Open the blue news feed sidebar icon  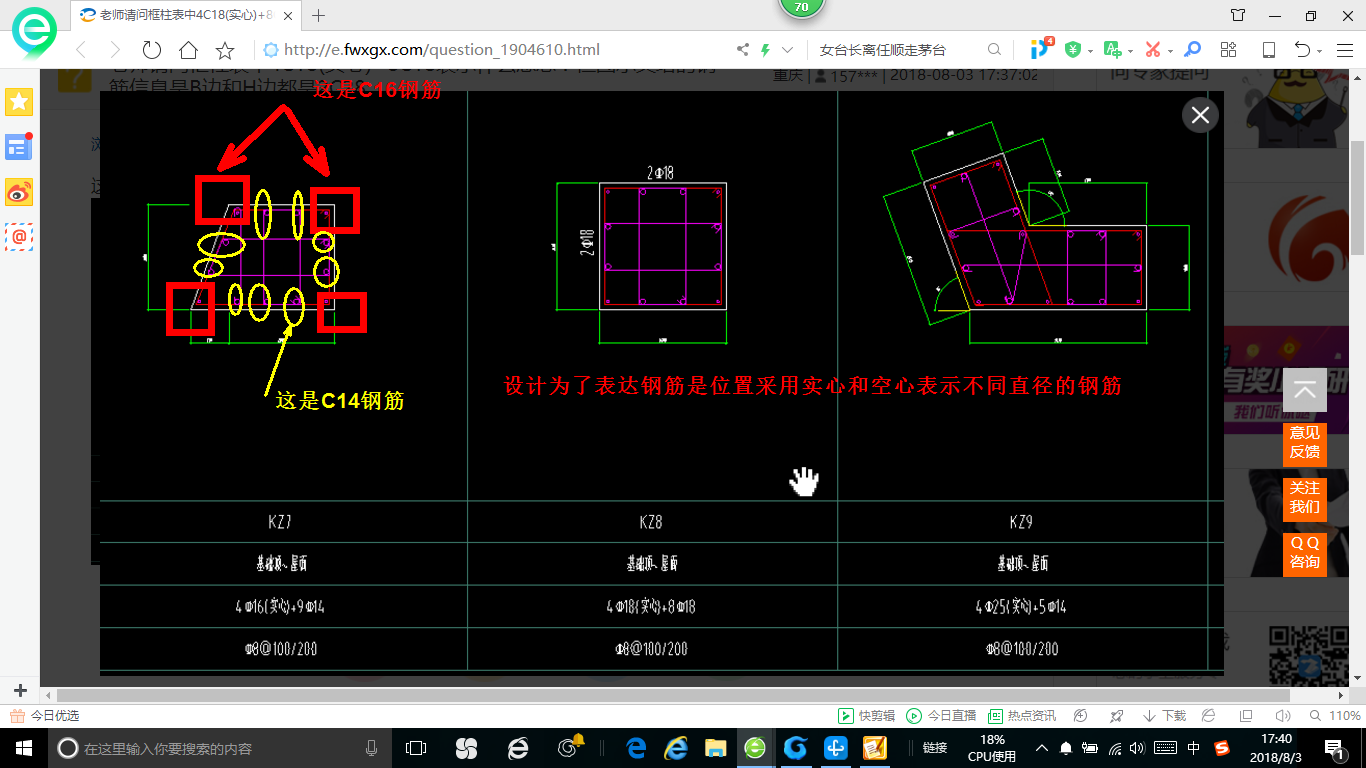click(19, 147)
